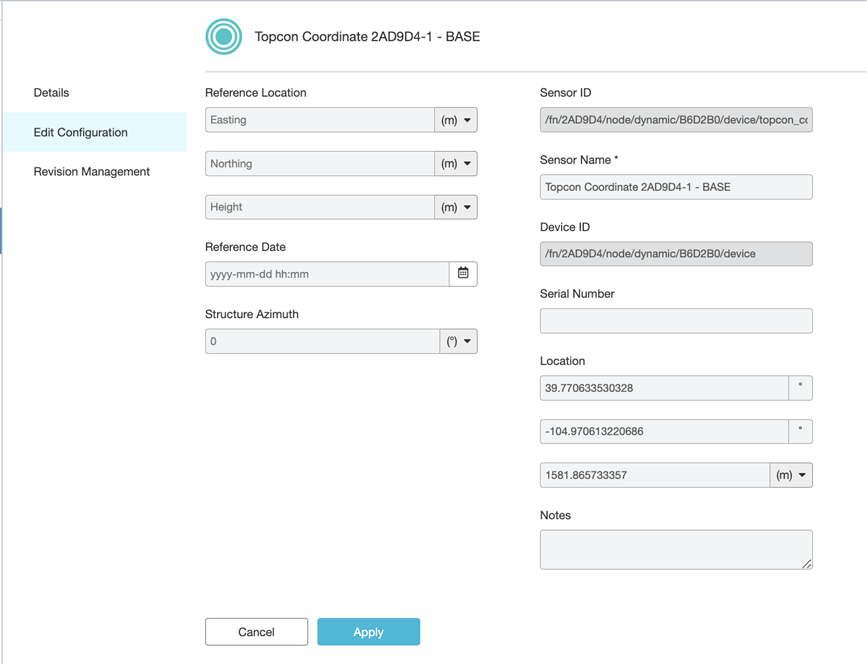Screen dimensions: 867x664
Task: Open the Location elevation unit dropdown
Action: (791, 475)
